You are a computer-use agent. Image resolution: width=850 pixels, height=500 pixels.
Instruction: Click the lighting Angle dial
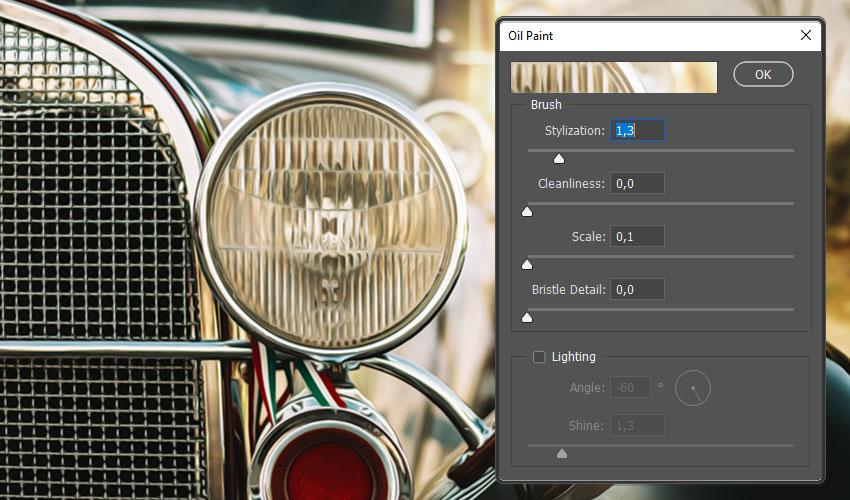tap(693, 388)
